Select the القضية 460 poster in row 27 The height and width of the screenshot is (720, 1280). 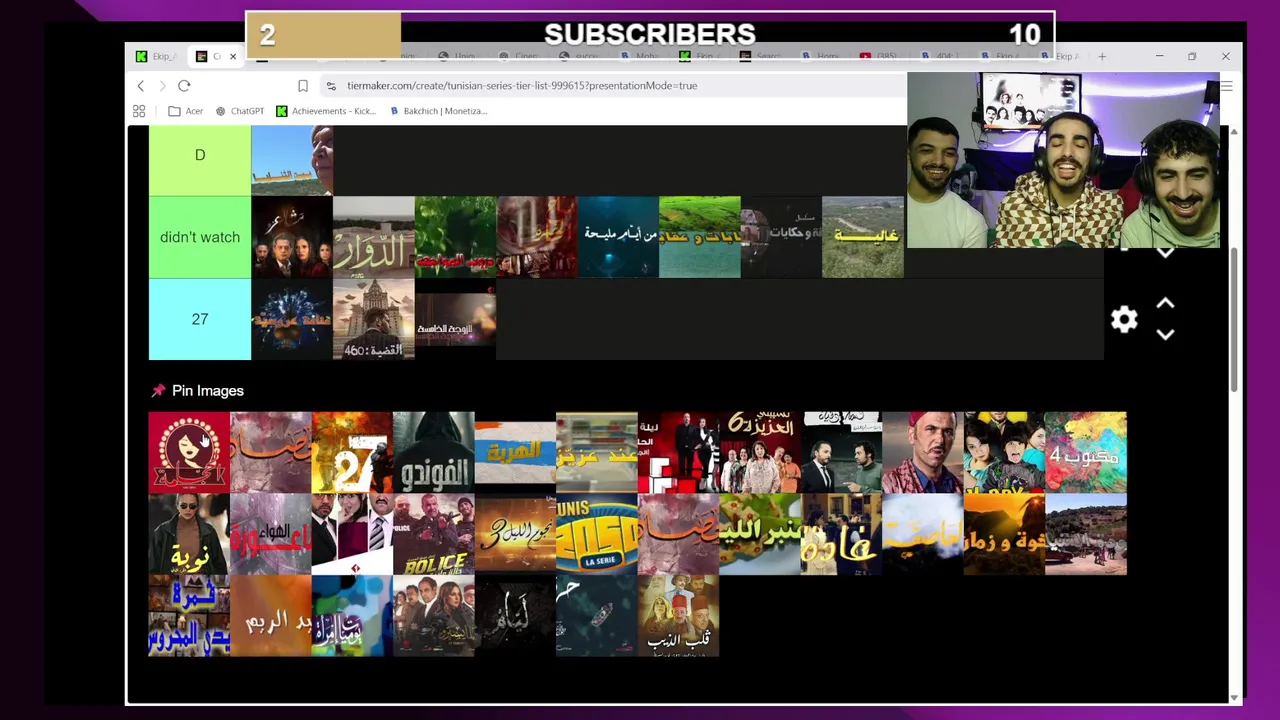374,319
